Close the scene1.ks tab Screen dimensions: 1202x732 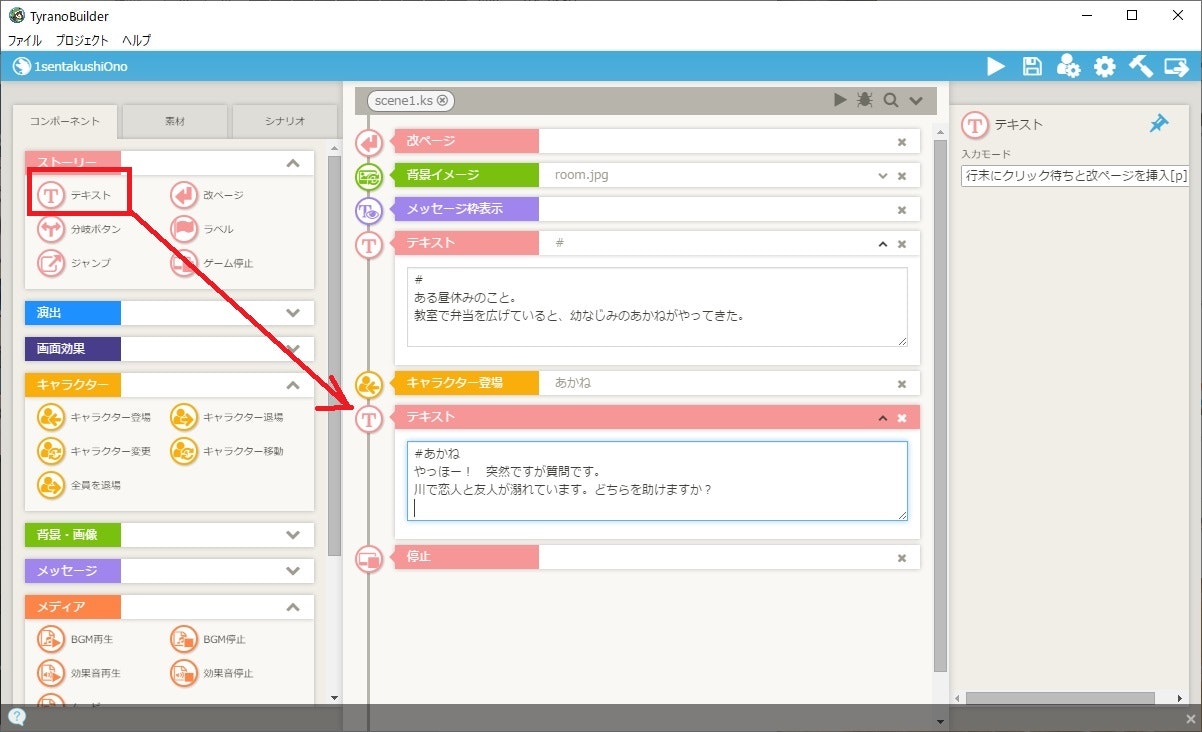442,100
